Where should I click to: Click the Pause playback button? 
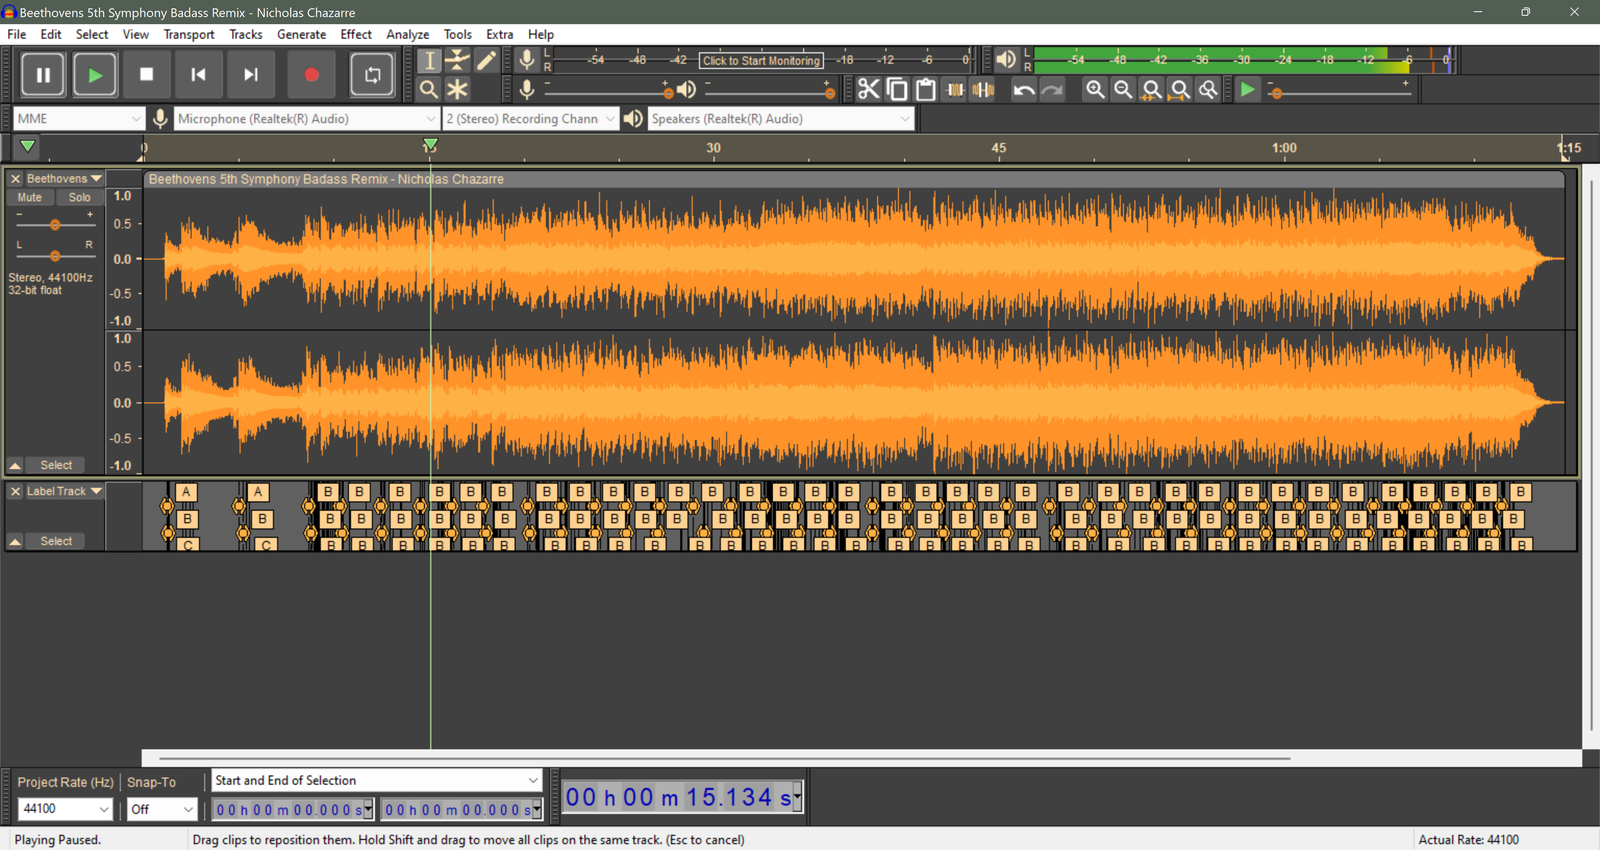(43, 75)
